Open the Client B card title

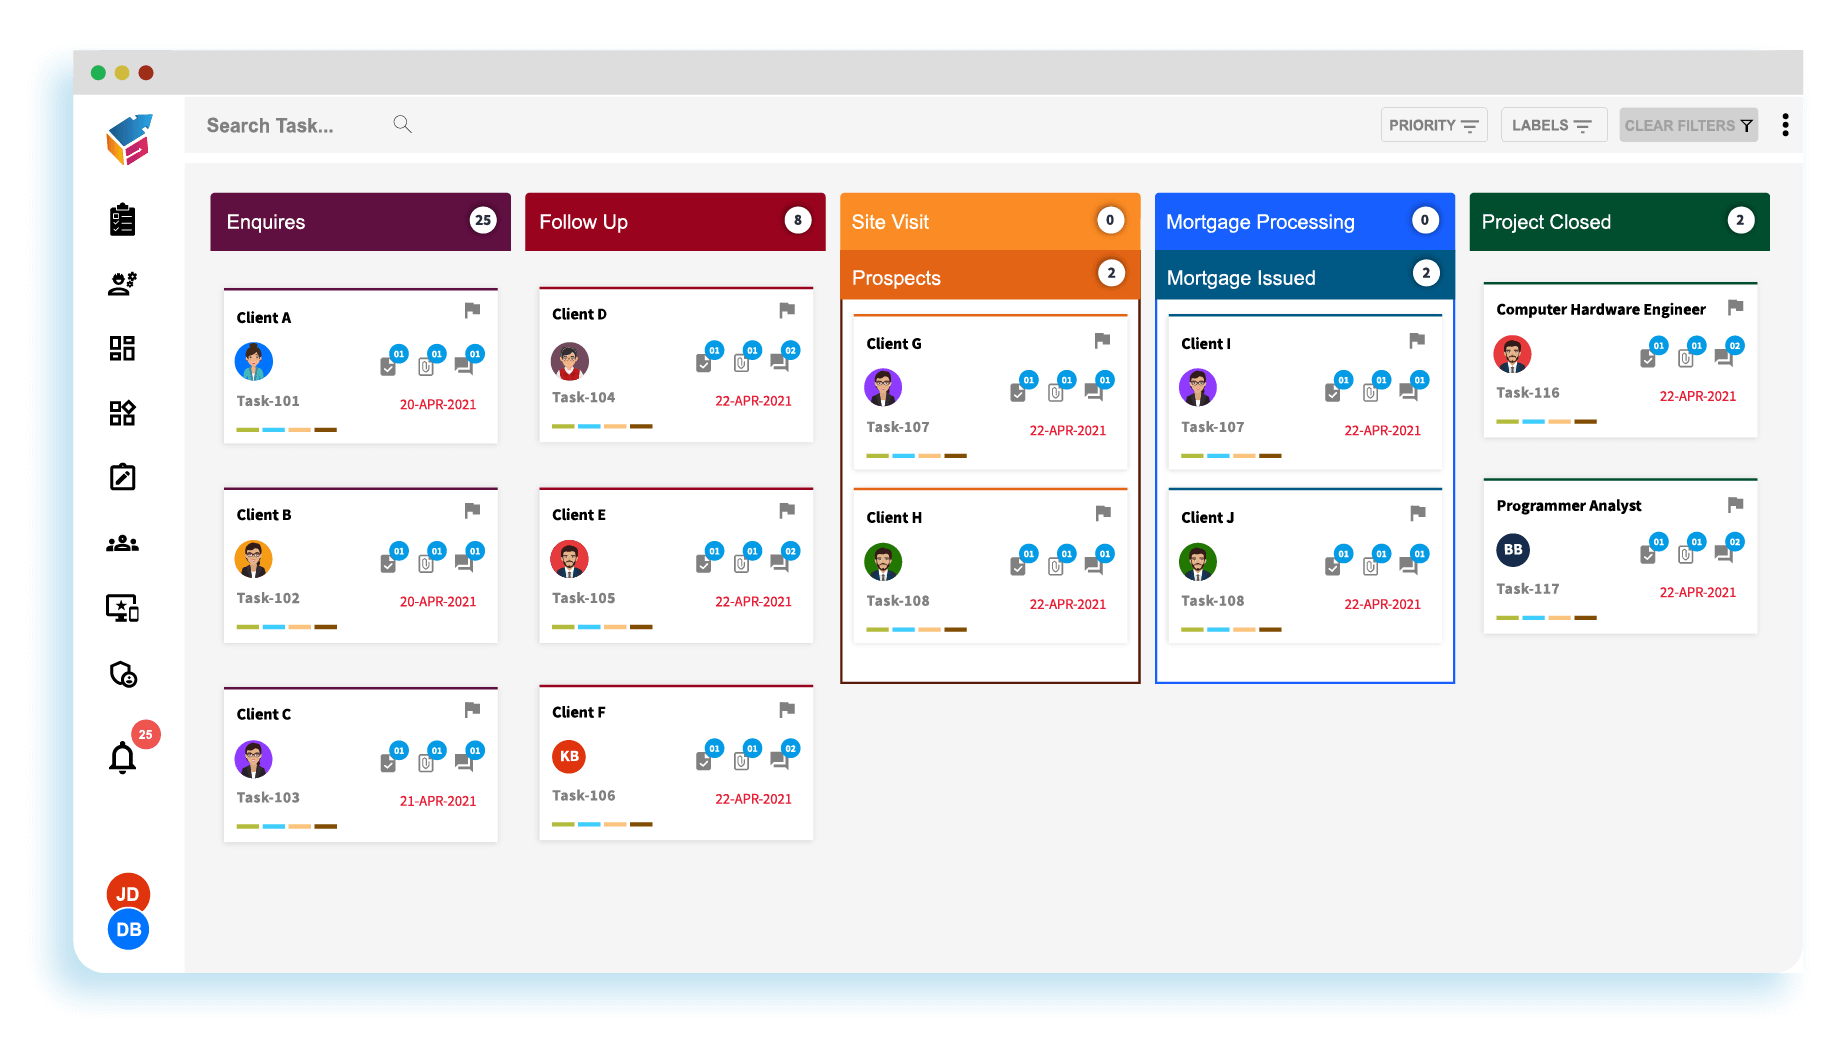tap(264, 515)
